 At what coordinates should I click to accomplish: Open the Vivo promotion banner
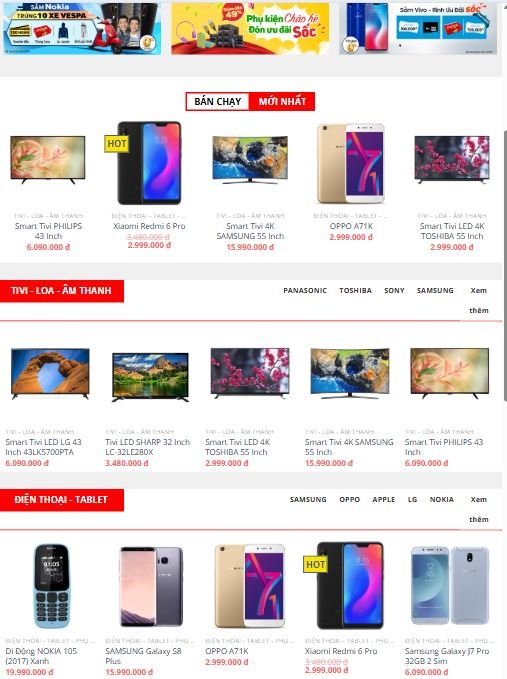point(418,28)
